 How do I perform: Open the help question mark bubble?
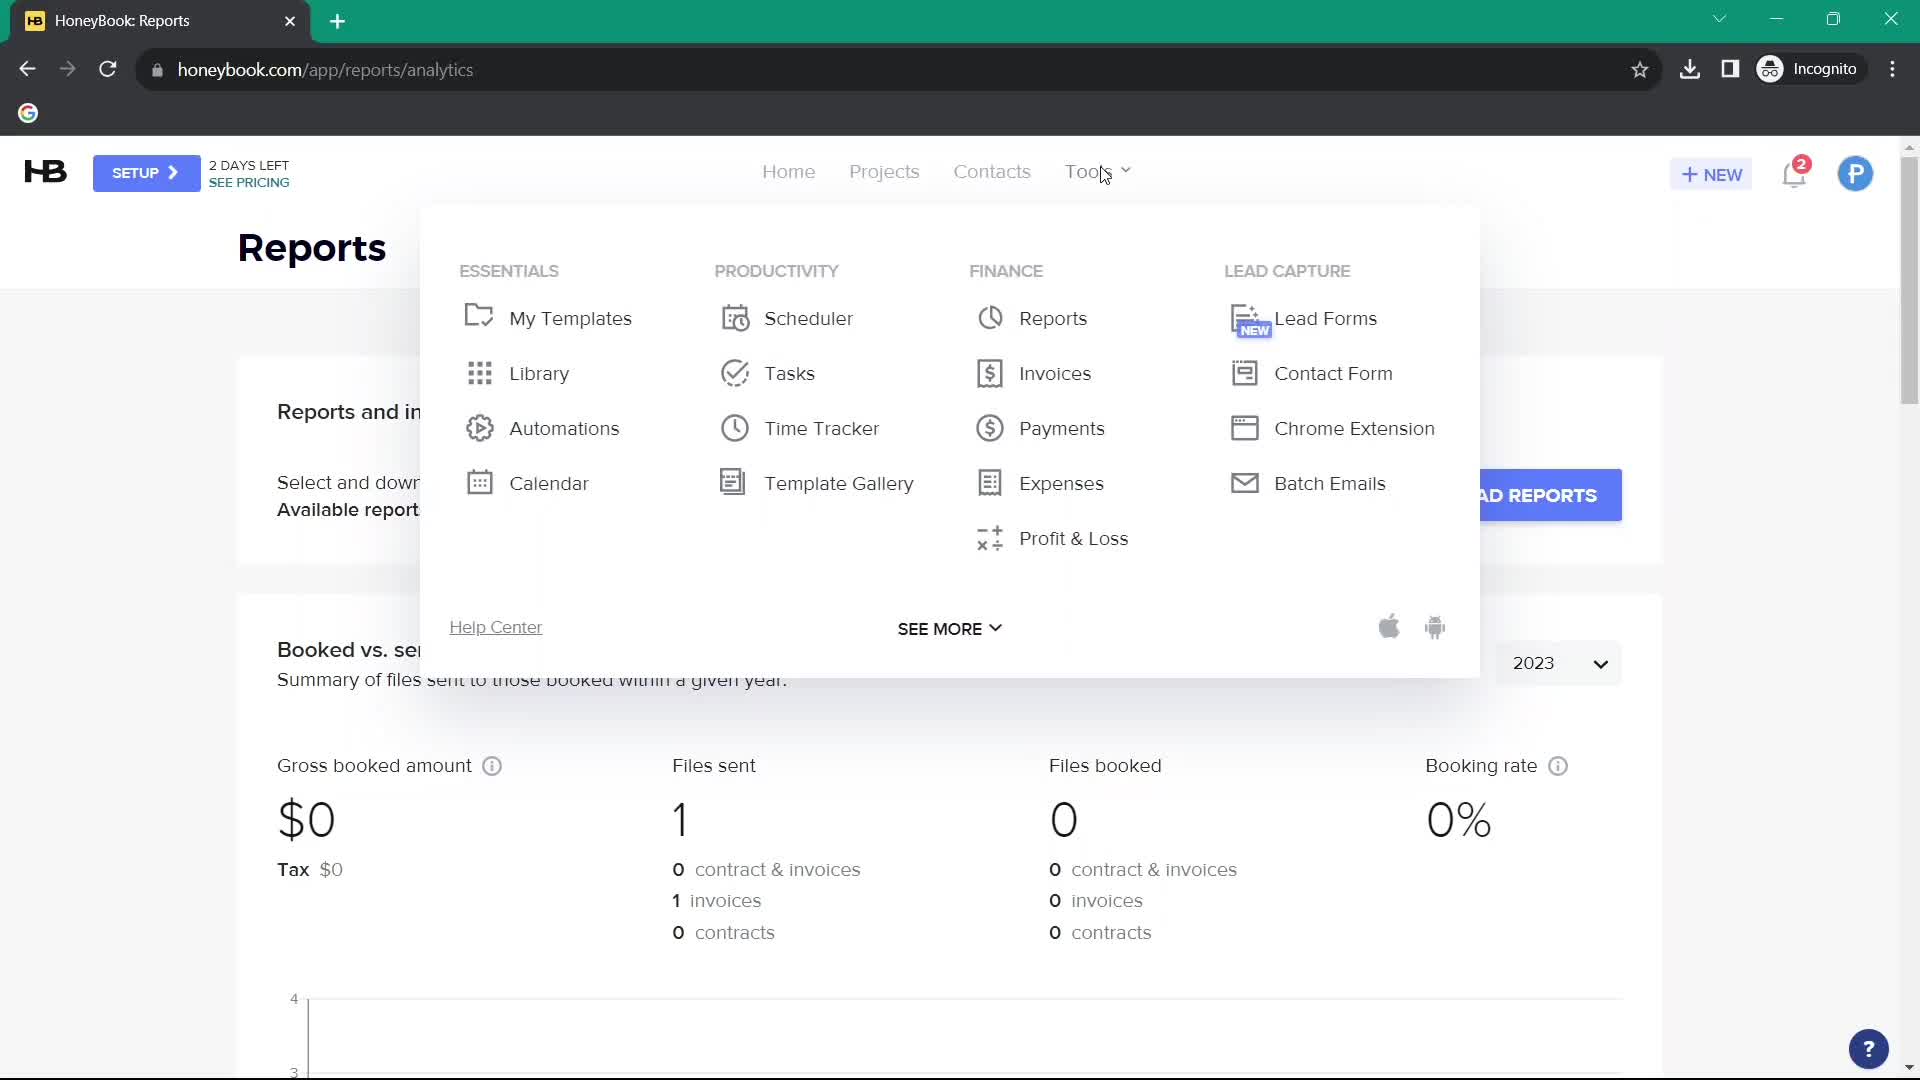1868,1049
